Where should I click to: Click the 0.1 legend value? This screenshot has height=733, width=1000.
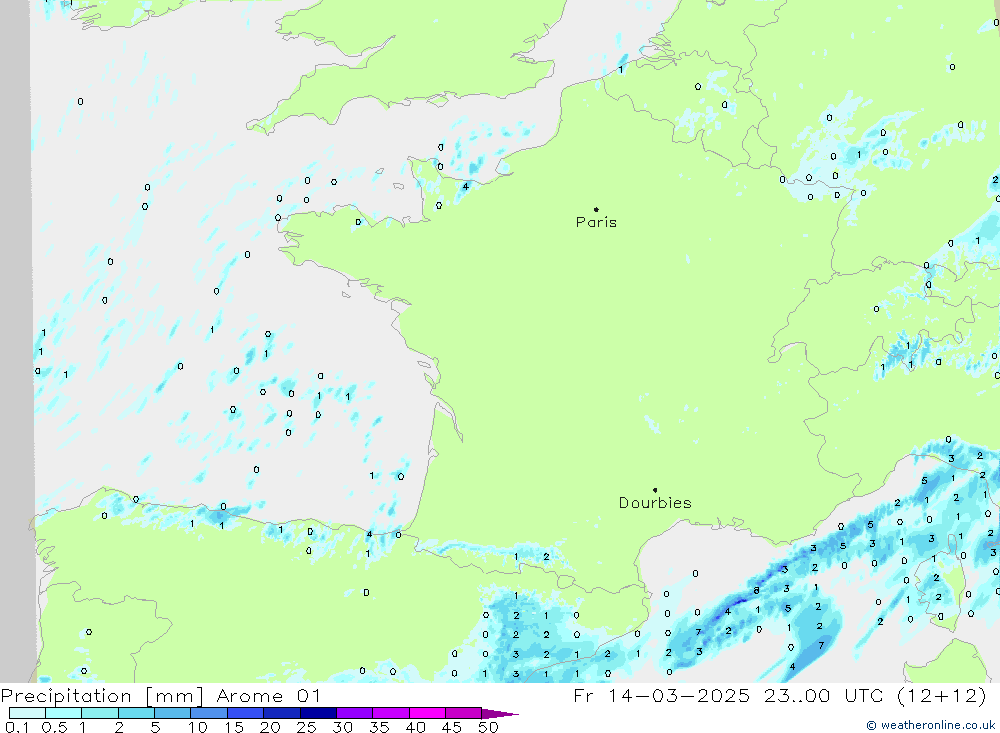[17, 727]
